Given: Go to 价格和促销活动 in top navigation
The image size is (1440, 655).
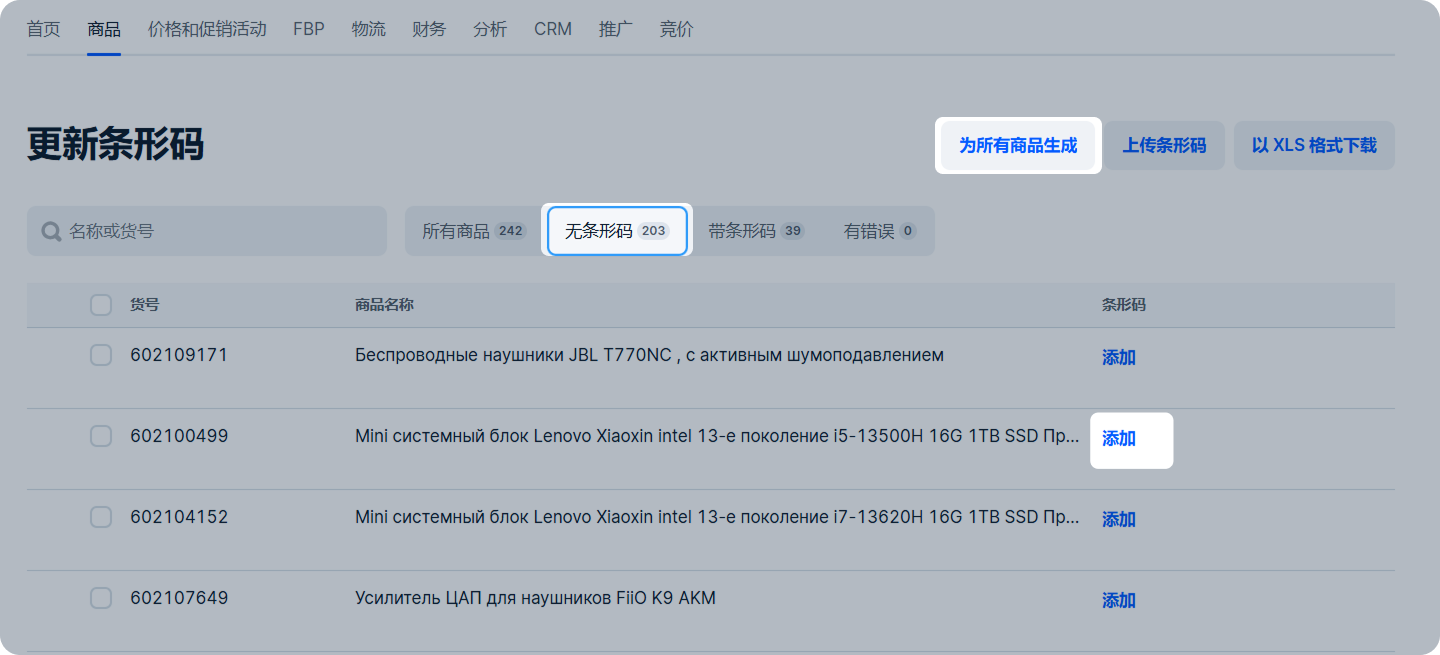Looking at the screenshot, I should click(x=207, y=29).
